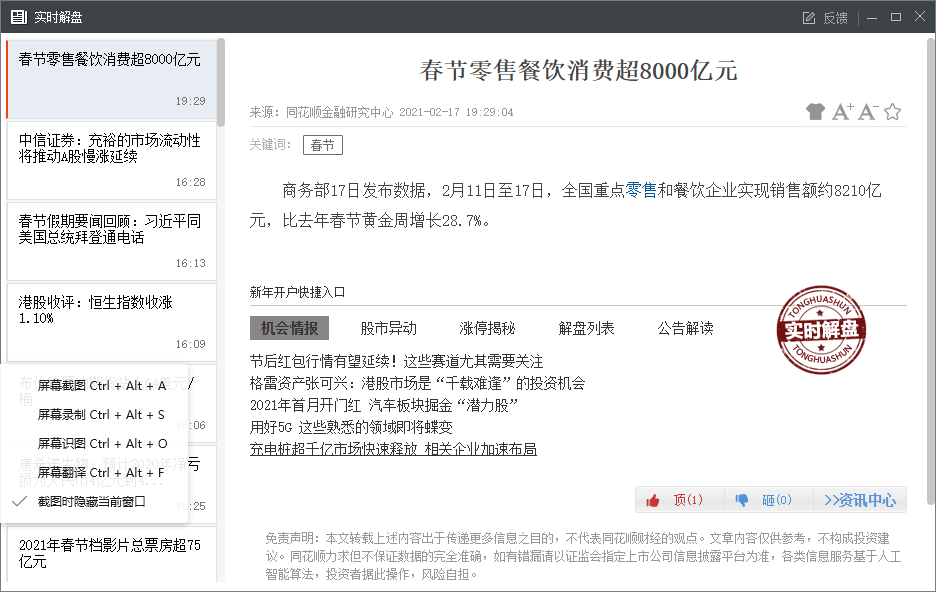The width and height of the screenshot is (936, 592).
Task: Select news item 2021年春节档影片总票房超75亿元
Action: [x=112, y=554]
